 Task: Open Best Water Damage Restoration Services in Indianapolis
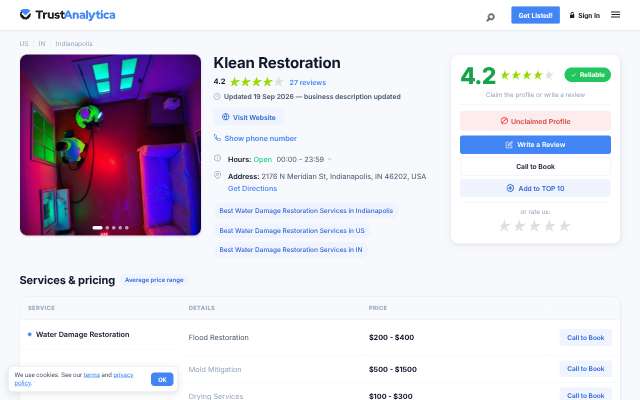tap(306, 211)
